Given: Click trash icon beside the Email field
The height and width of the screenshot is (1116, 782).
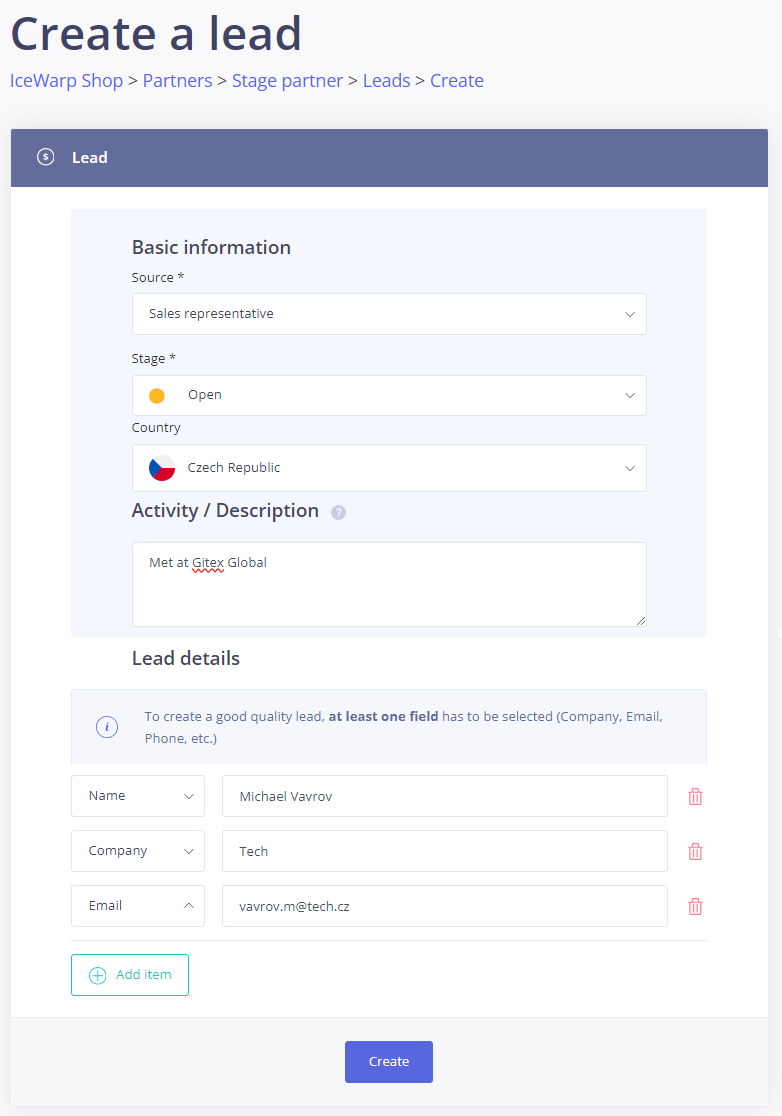Looking at the screenshot, I should click(695, 907).
